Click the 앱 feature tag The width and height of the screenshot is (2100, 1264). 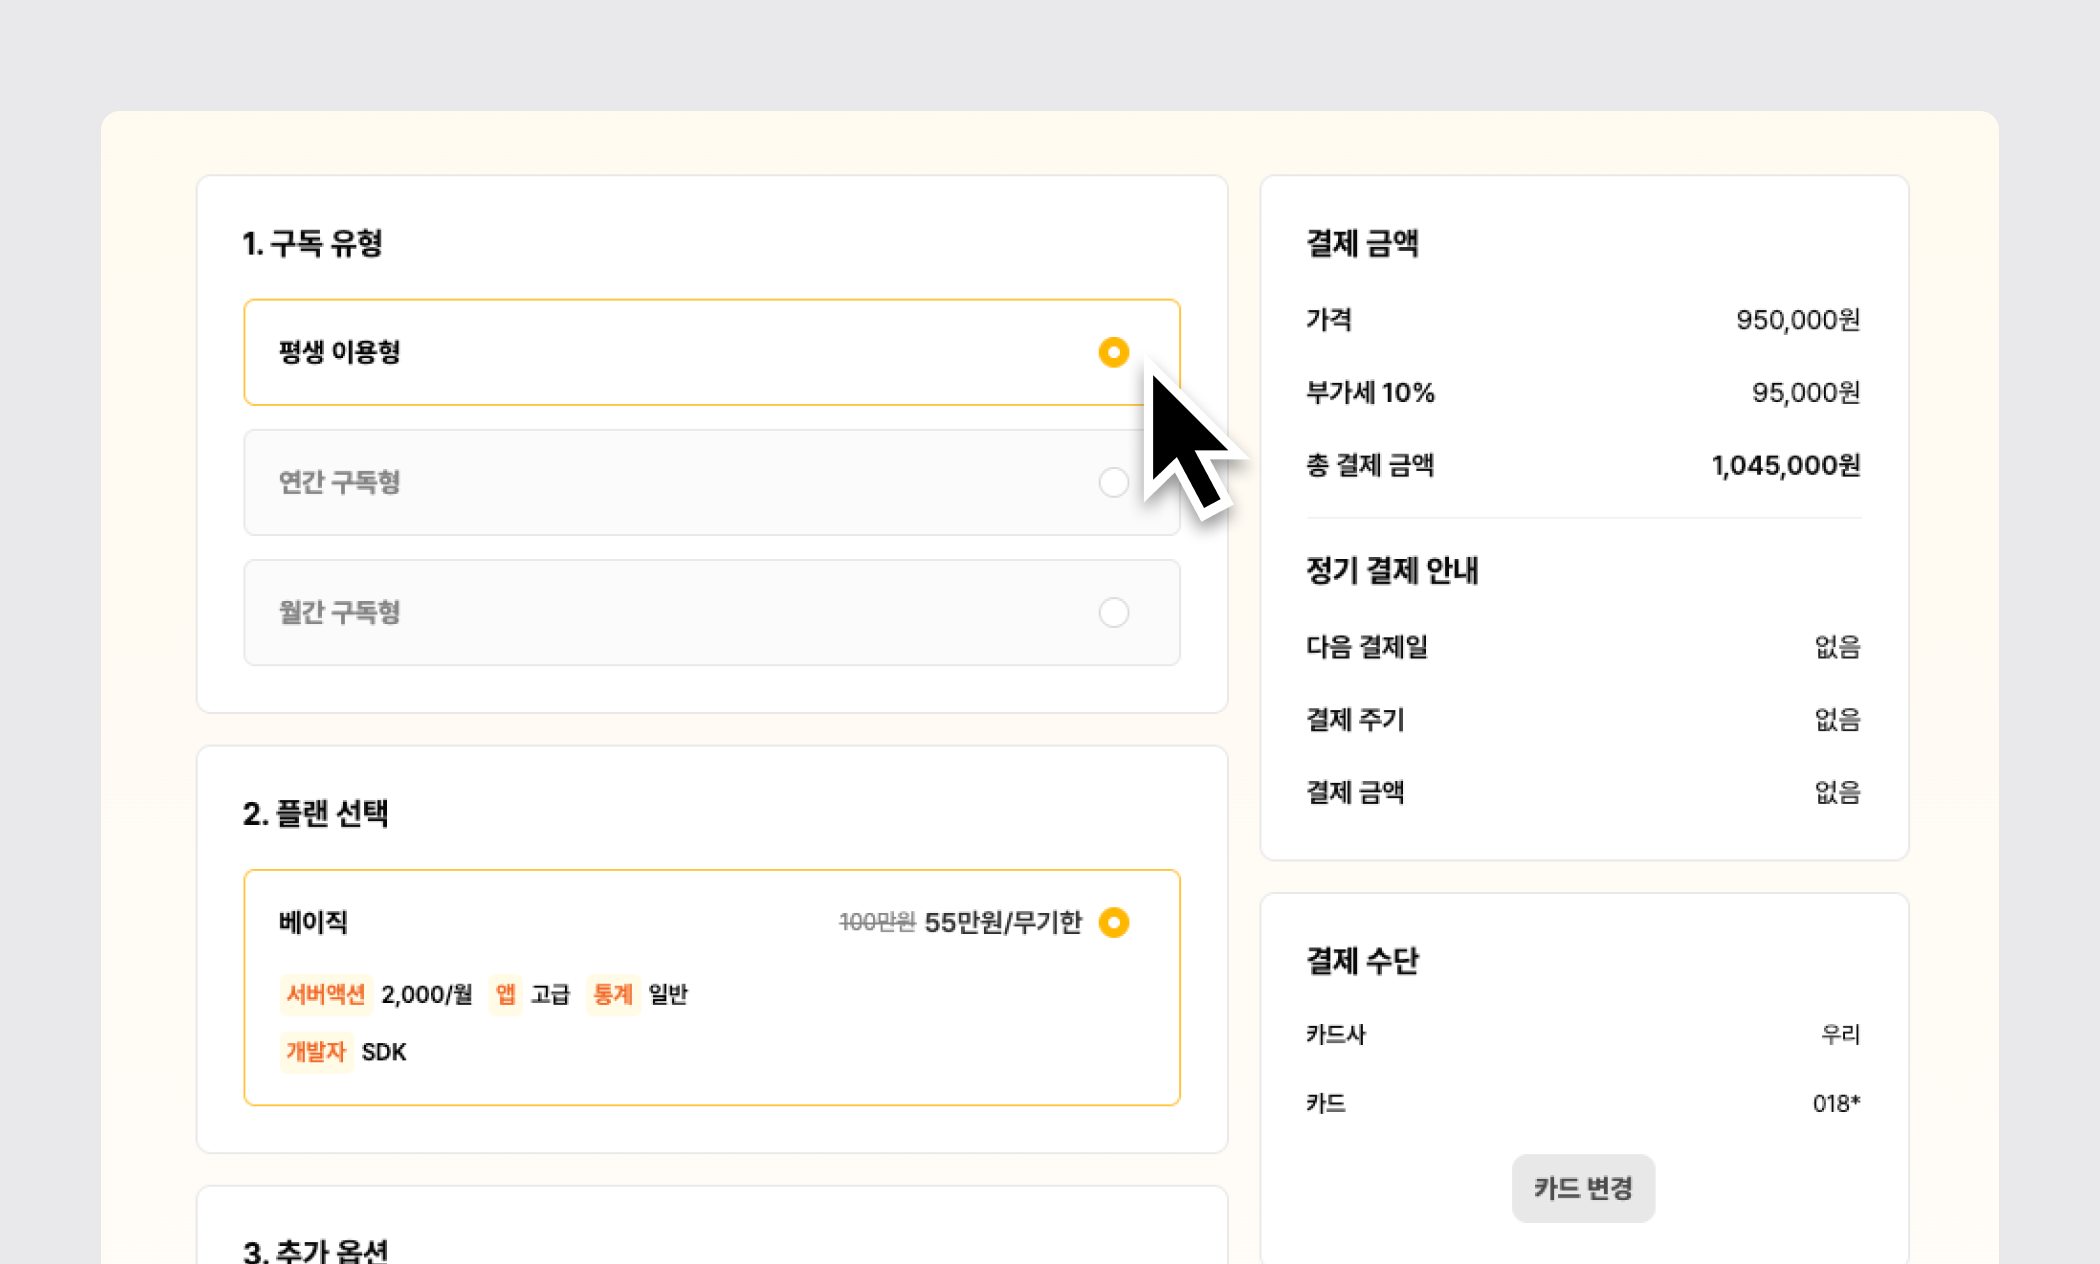pyautogui.click(x=505, y=994)
